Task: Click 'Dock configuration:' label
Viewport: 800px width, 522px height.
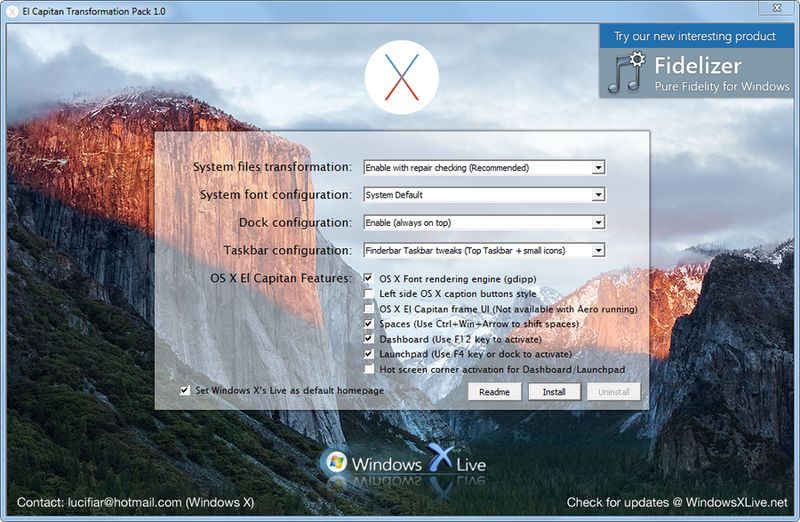Action: [x=295, y=222]
